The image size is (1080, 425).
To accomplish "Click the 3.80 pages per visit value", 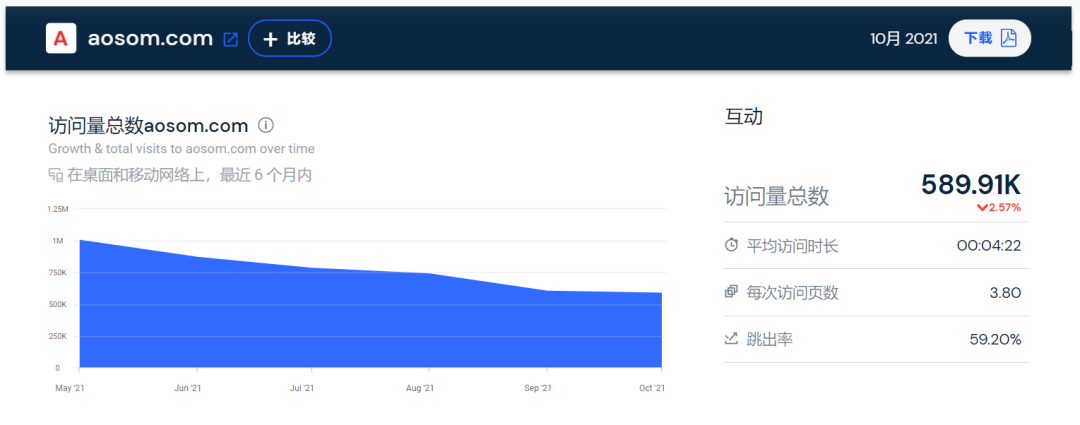I will click(x=1006, y=293).
